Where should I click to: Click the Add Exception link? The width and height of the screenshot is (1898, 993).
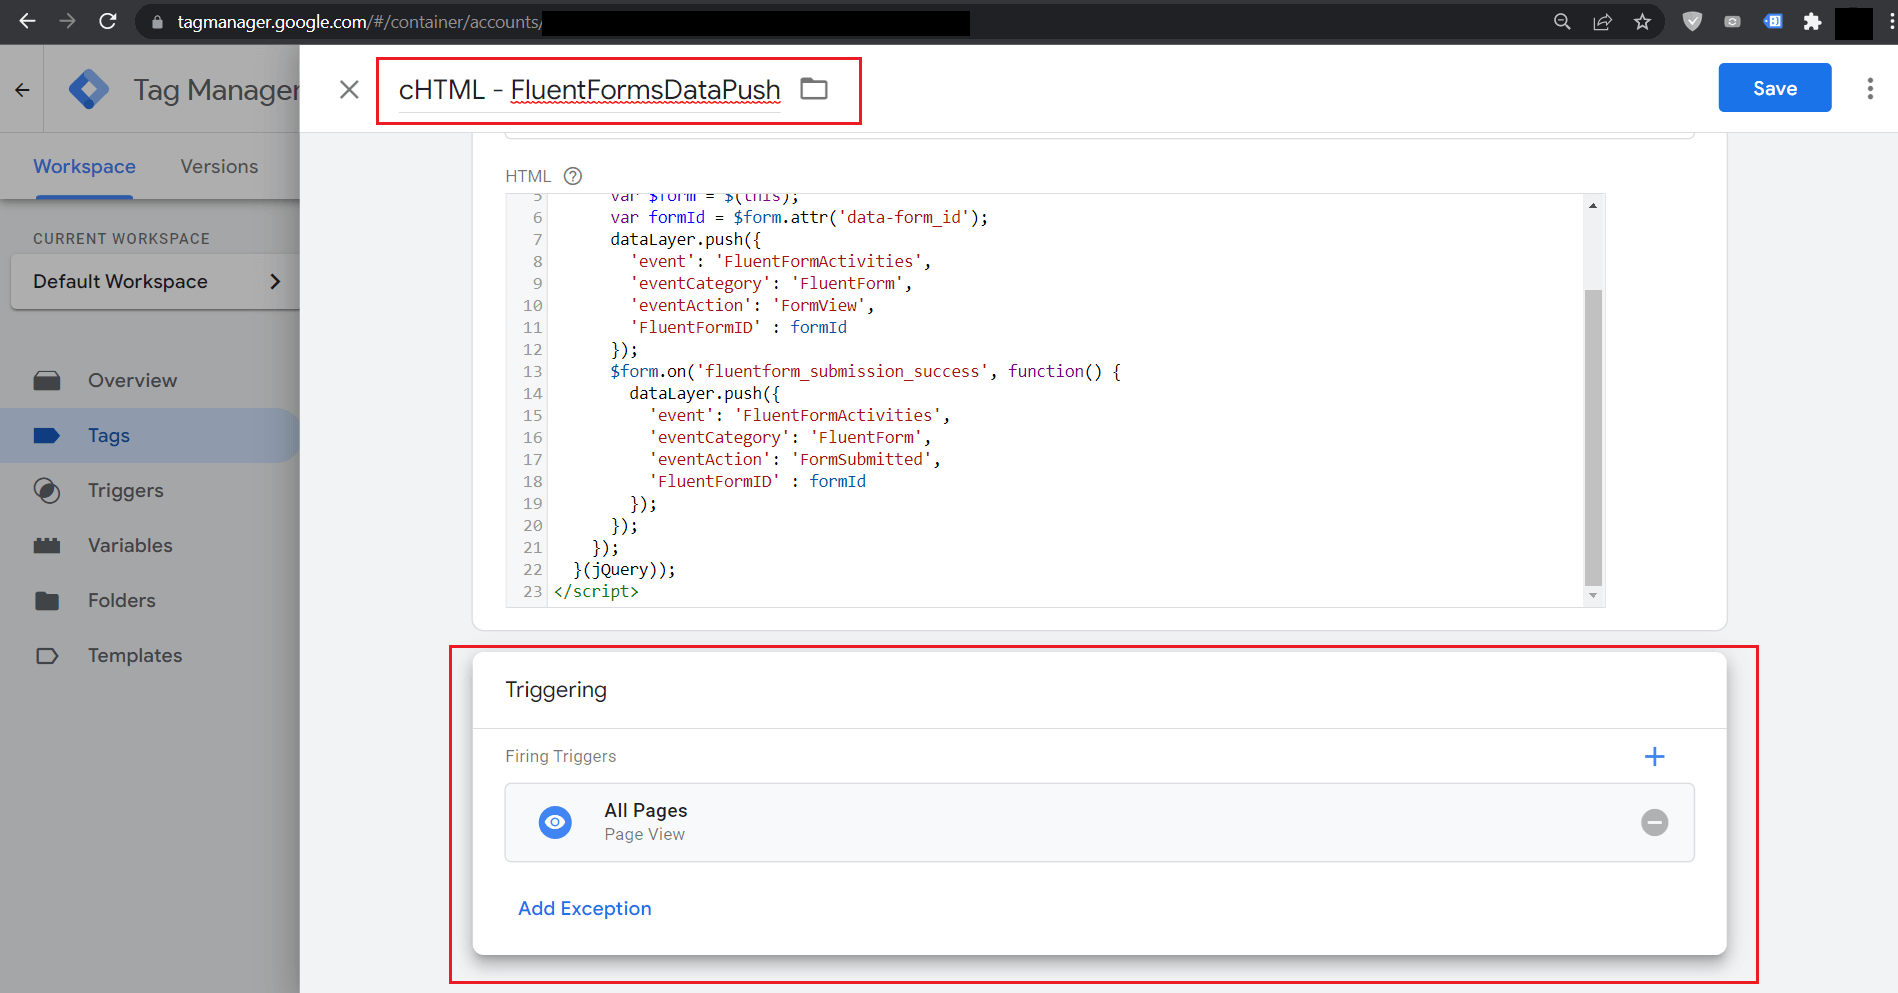(584, 908)
